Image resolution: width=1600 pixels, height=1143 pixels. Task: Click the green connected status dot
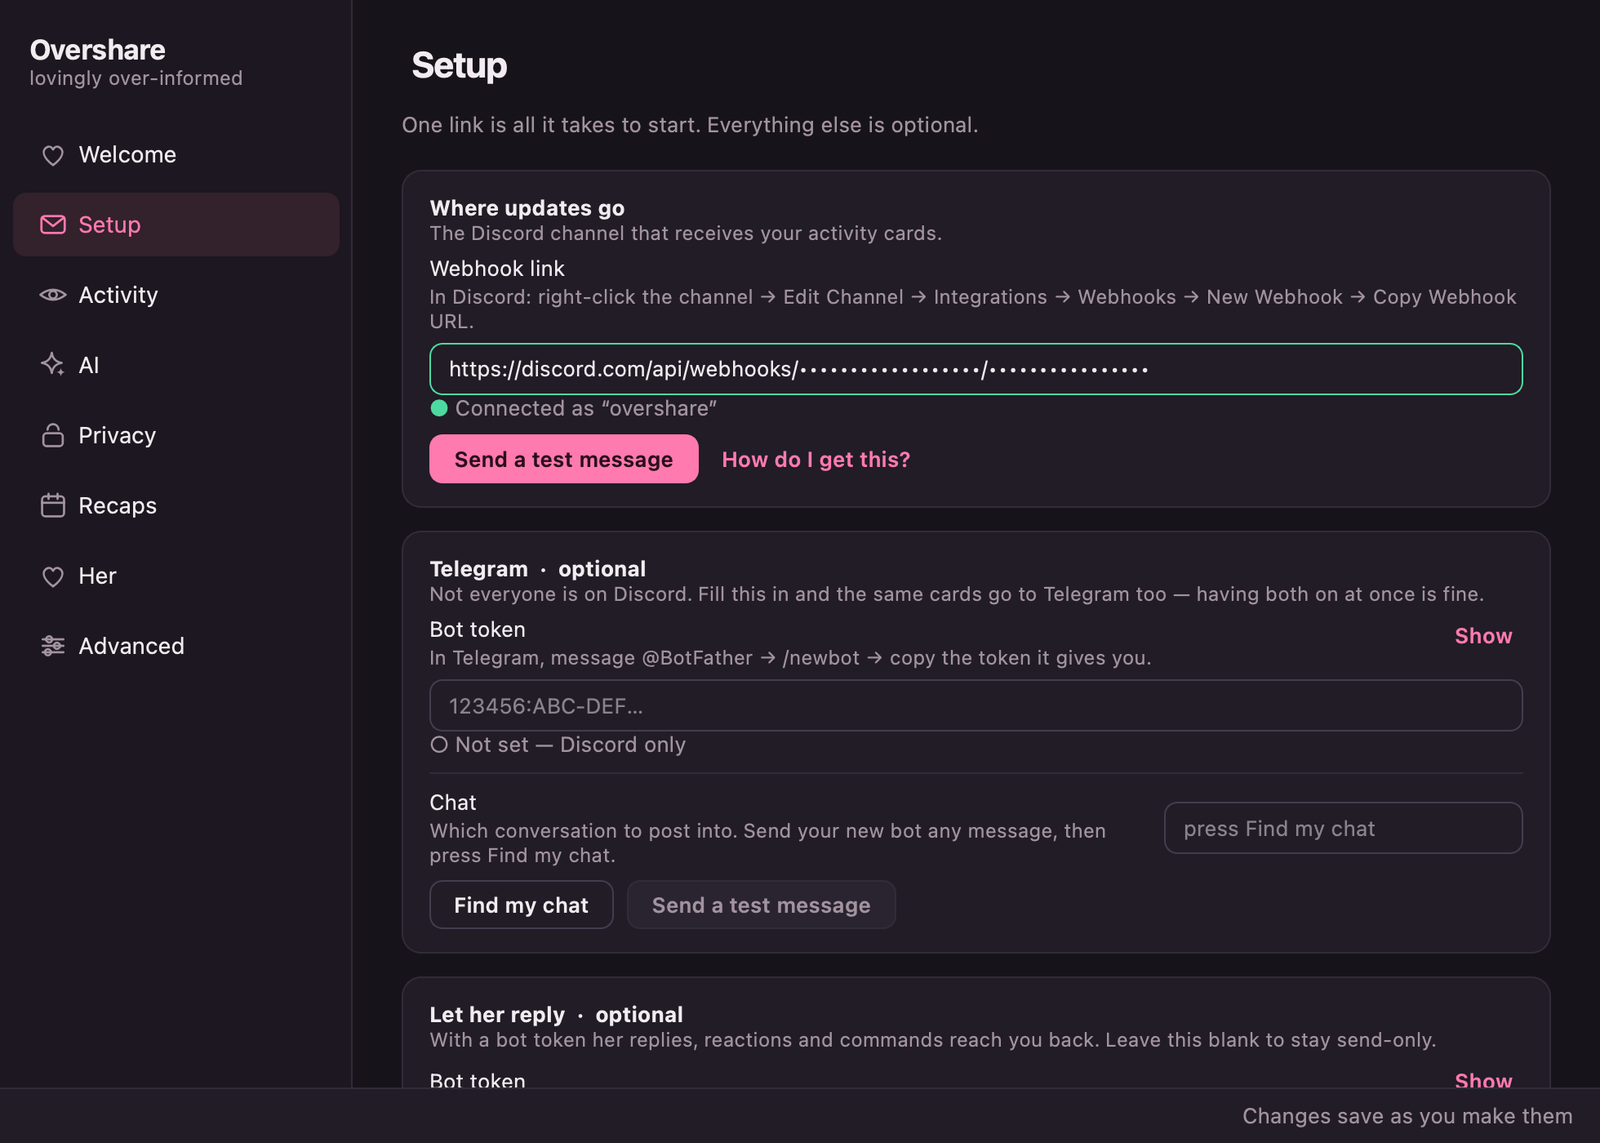point(439,408)
